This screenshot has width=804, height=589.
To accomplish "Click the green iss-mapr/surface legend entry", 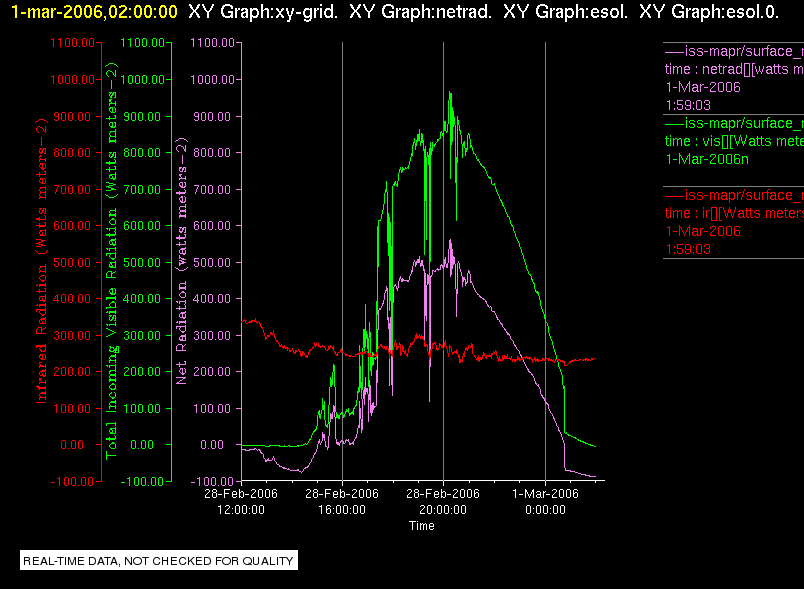I will pos(734,124).
